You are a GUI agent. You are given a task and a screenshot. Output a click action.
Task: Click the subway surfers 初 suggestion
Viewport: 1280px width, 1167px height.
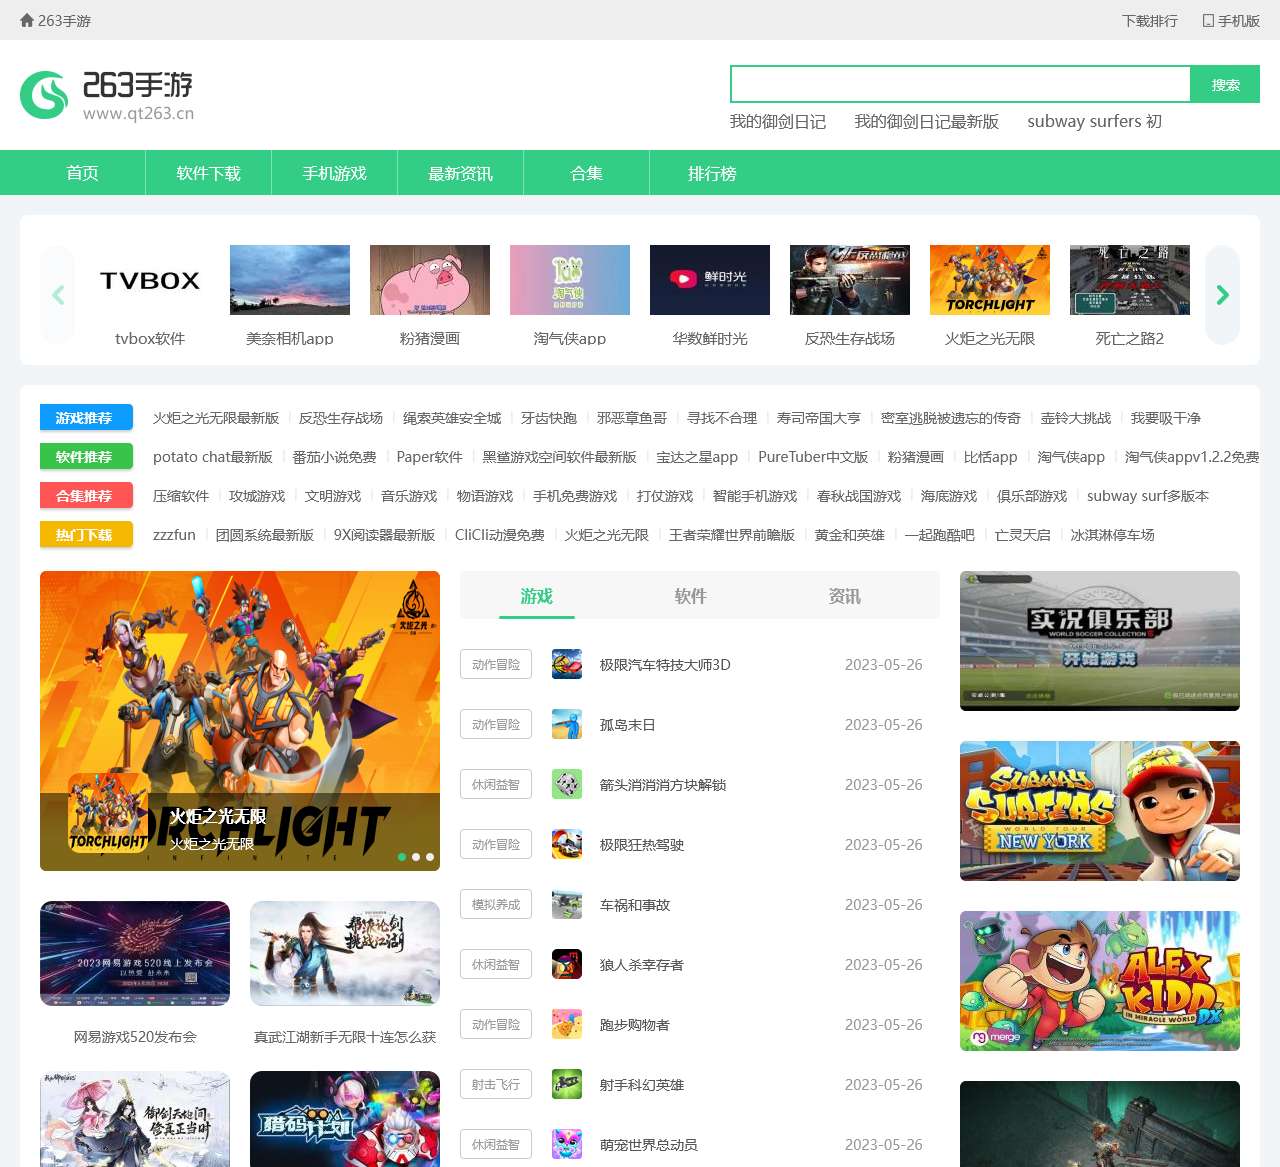click(1094, 121)
